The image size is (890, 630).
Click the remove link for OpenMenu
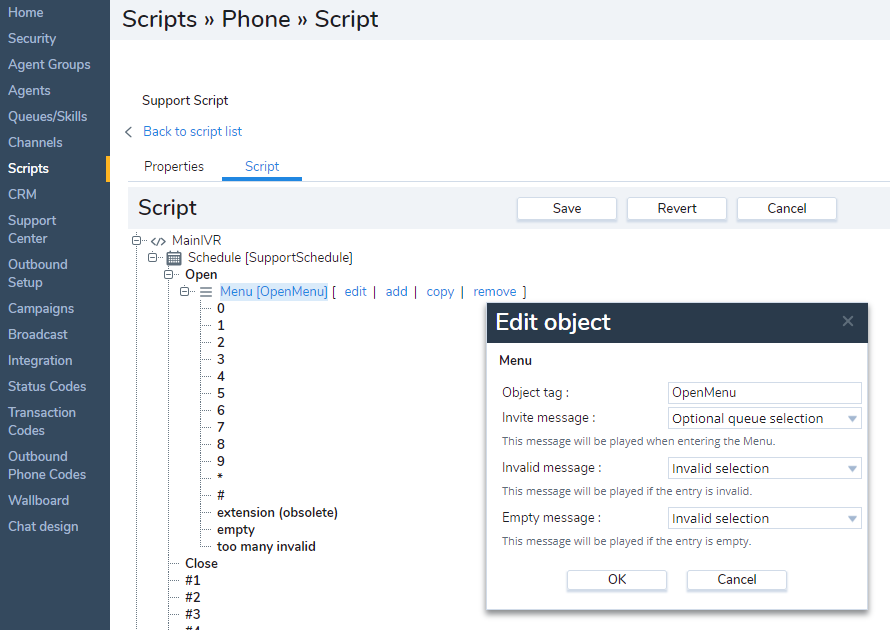tap(494, 292)
